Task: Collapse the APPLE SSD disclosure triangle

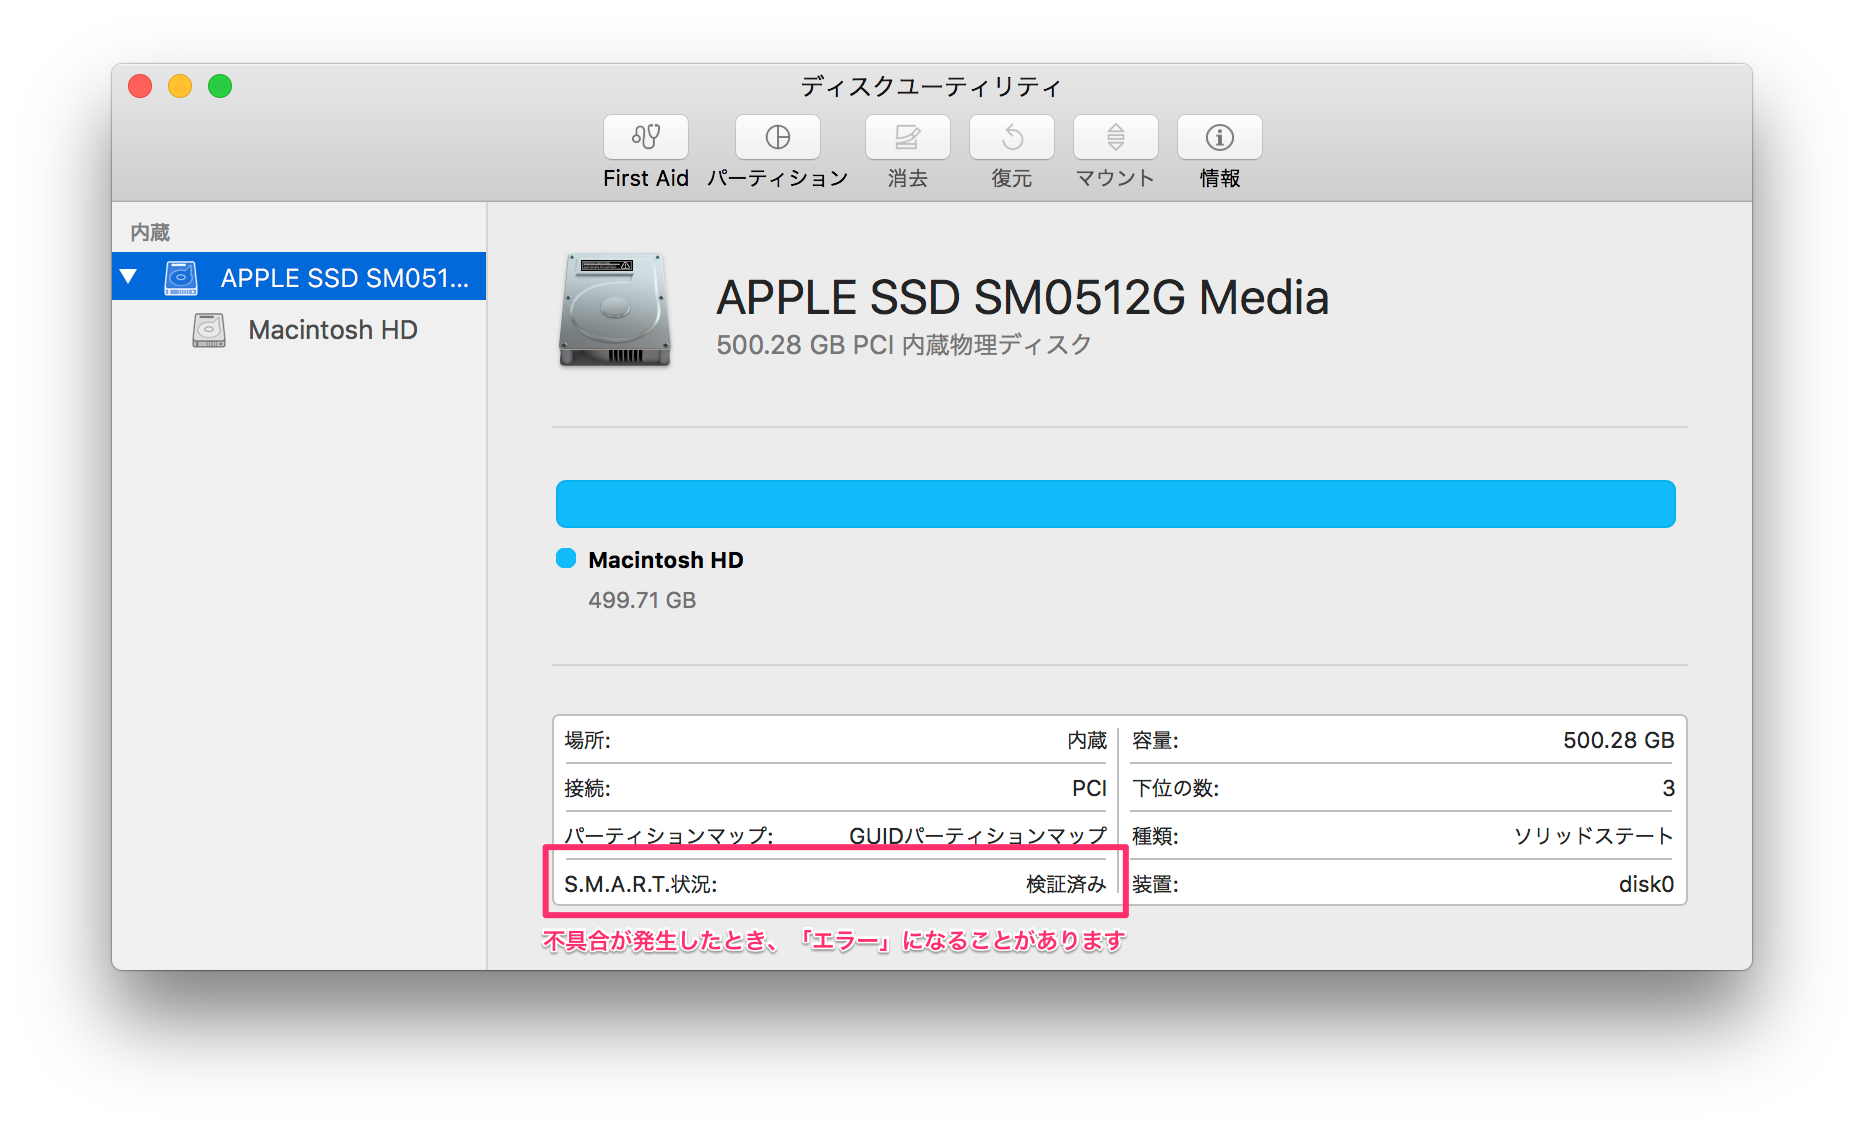Action: point(128,277)
